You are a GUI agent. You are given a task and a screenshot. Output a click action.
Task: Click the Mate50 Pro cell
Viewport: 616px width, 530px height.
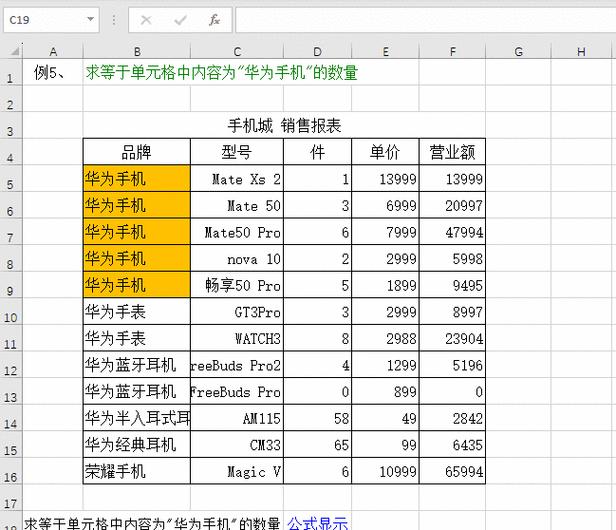click(237, 231)
